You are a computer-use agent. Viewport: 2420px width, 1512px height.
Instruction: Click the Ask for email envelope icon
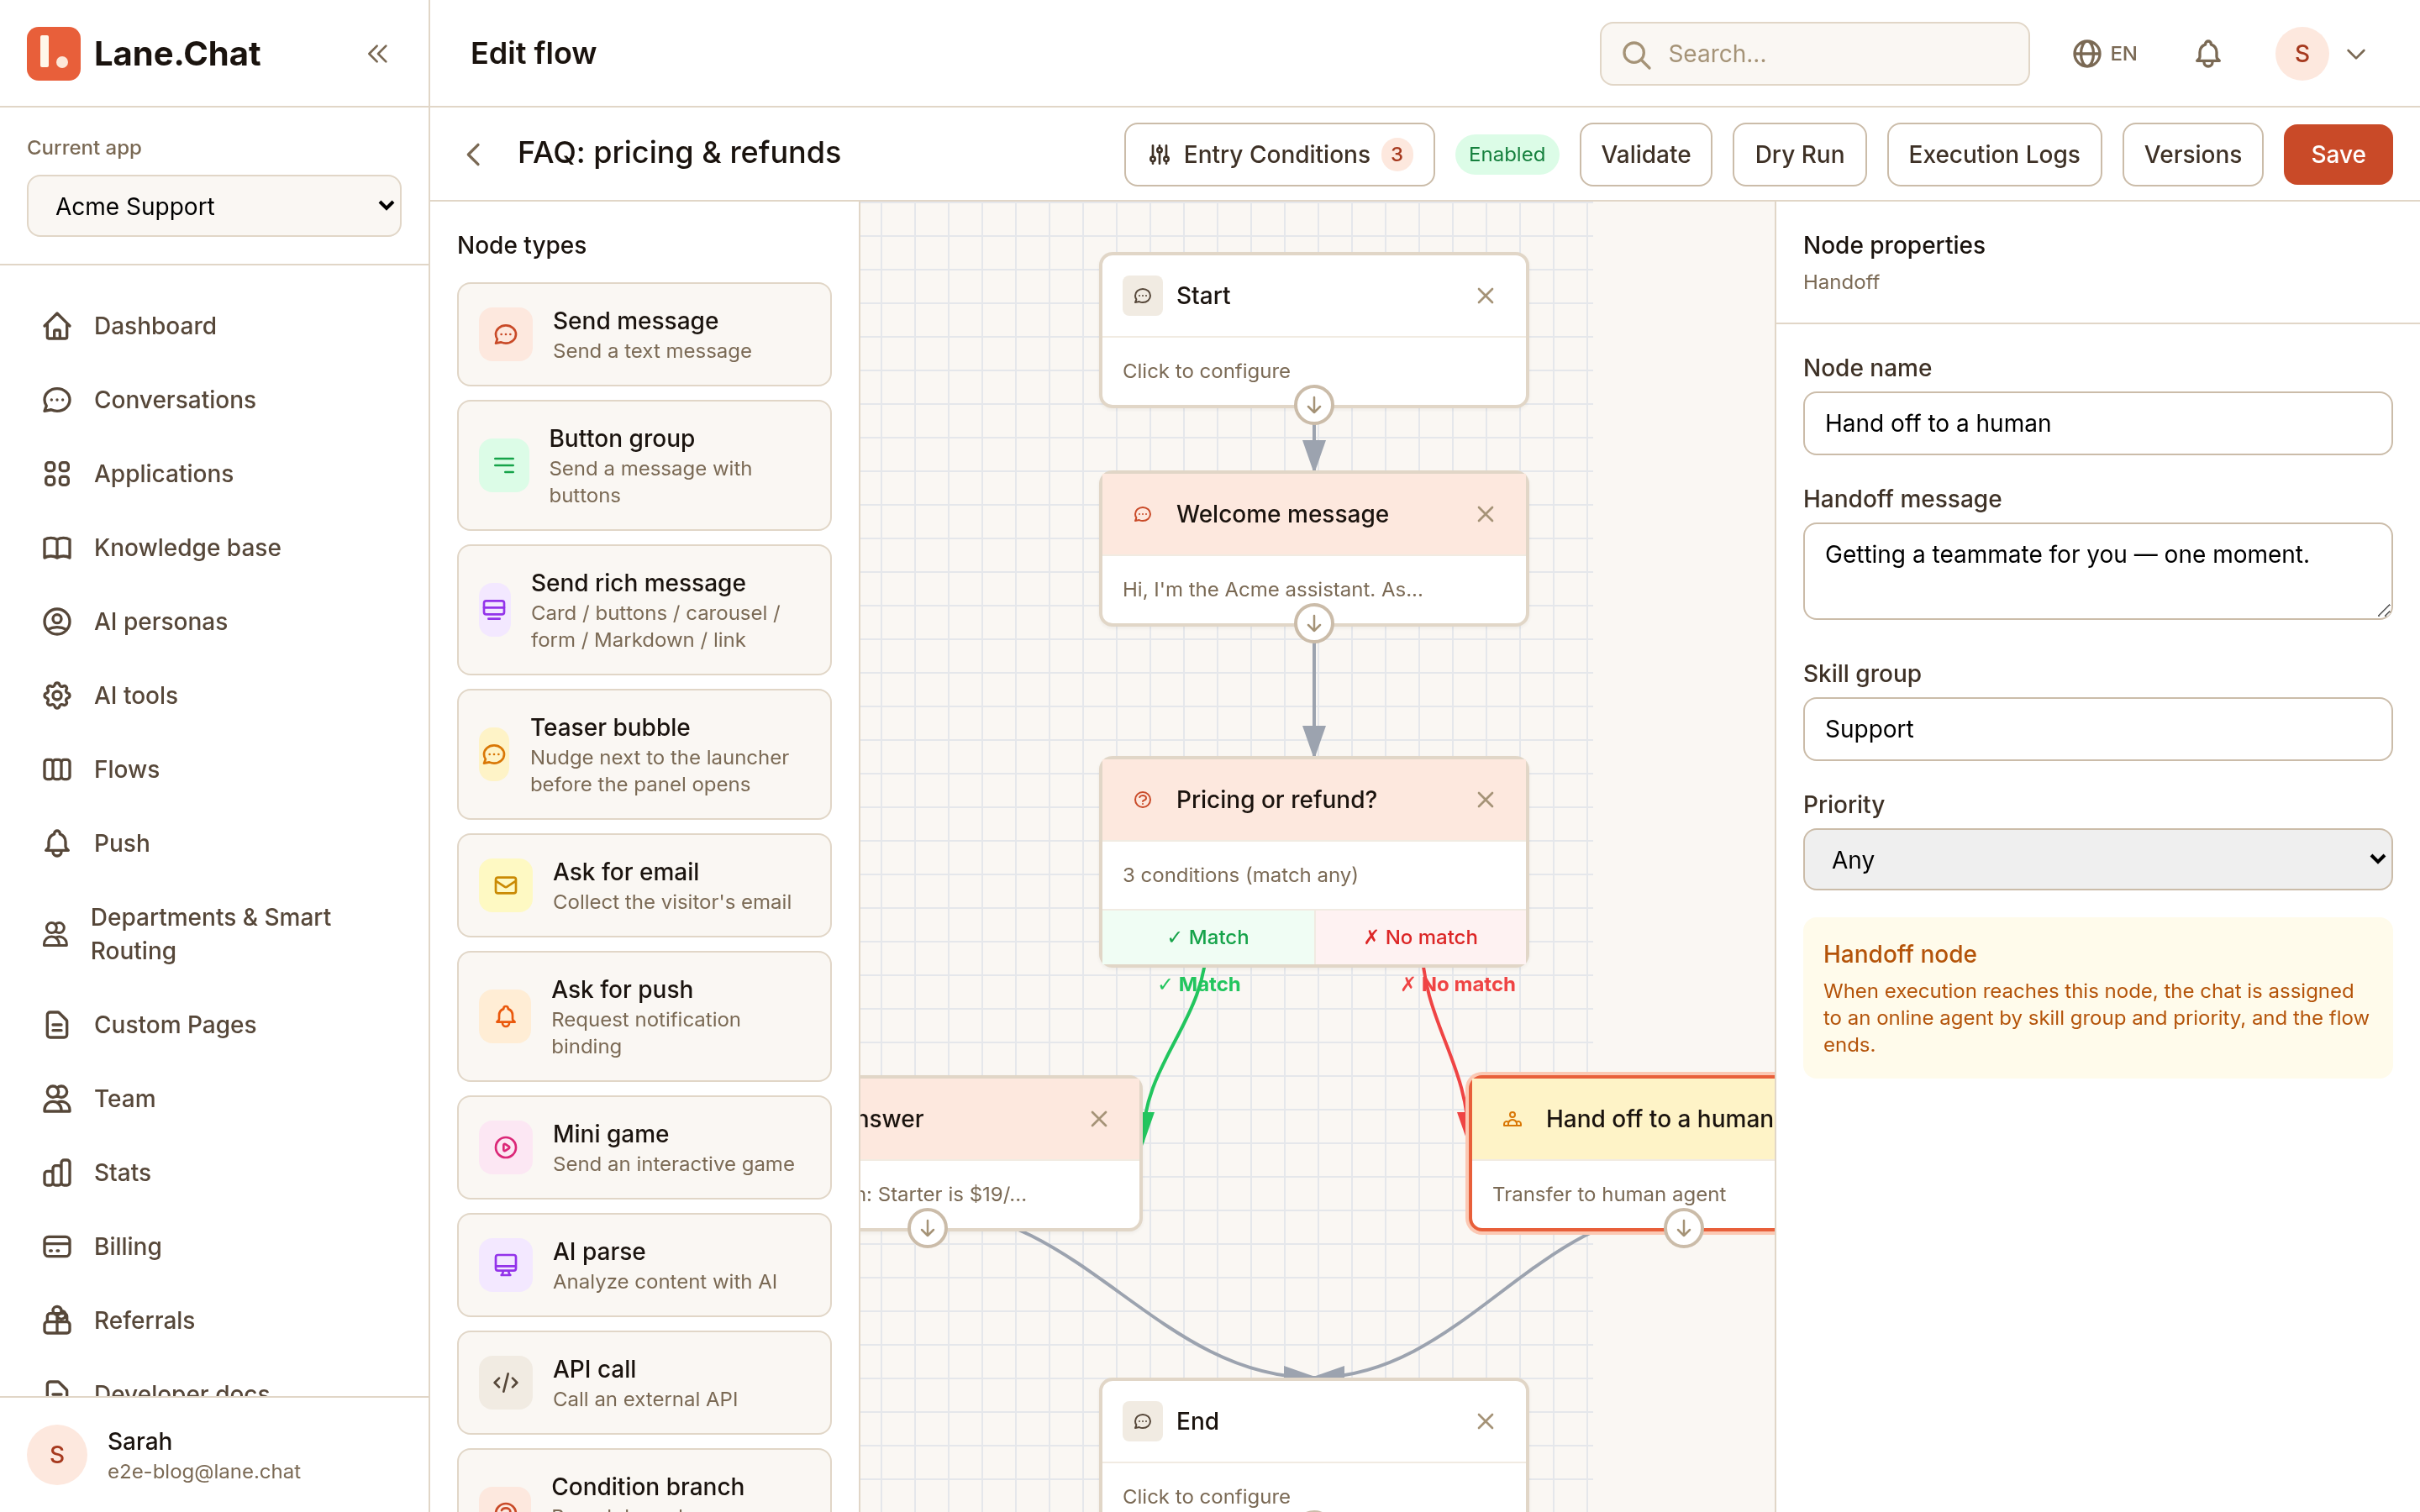click(506, 886)
